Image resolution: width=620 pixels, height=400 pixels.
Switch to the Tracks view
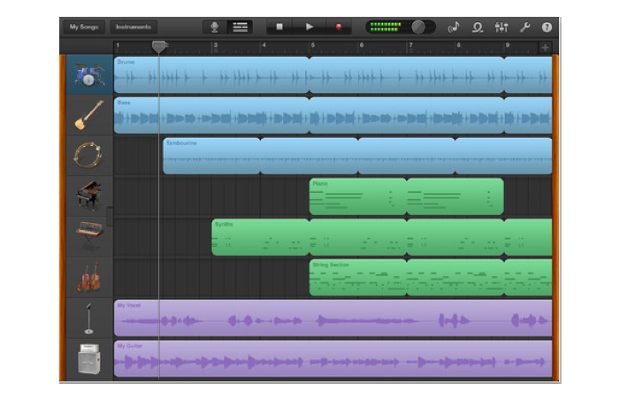pyautogui.click(x=240, y=27)
